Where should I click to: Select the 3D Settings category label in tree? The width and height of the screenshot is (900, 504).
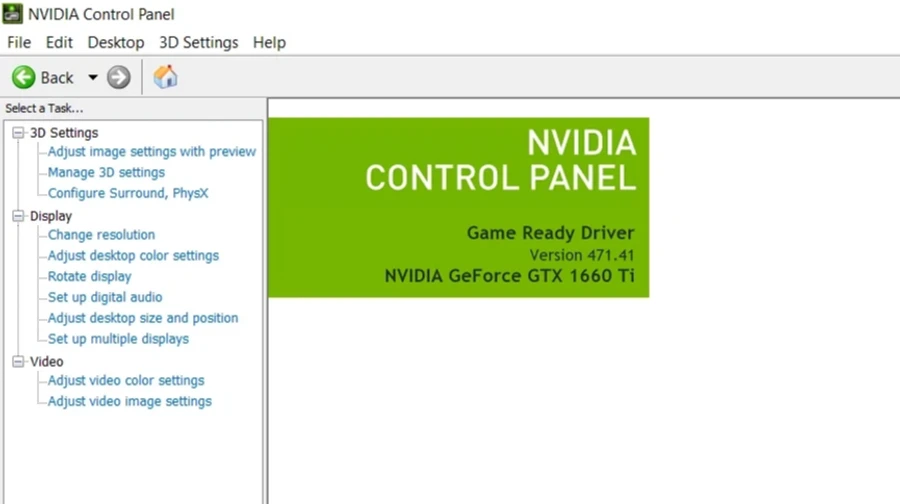click(x=64, y=133)
